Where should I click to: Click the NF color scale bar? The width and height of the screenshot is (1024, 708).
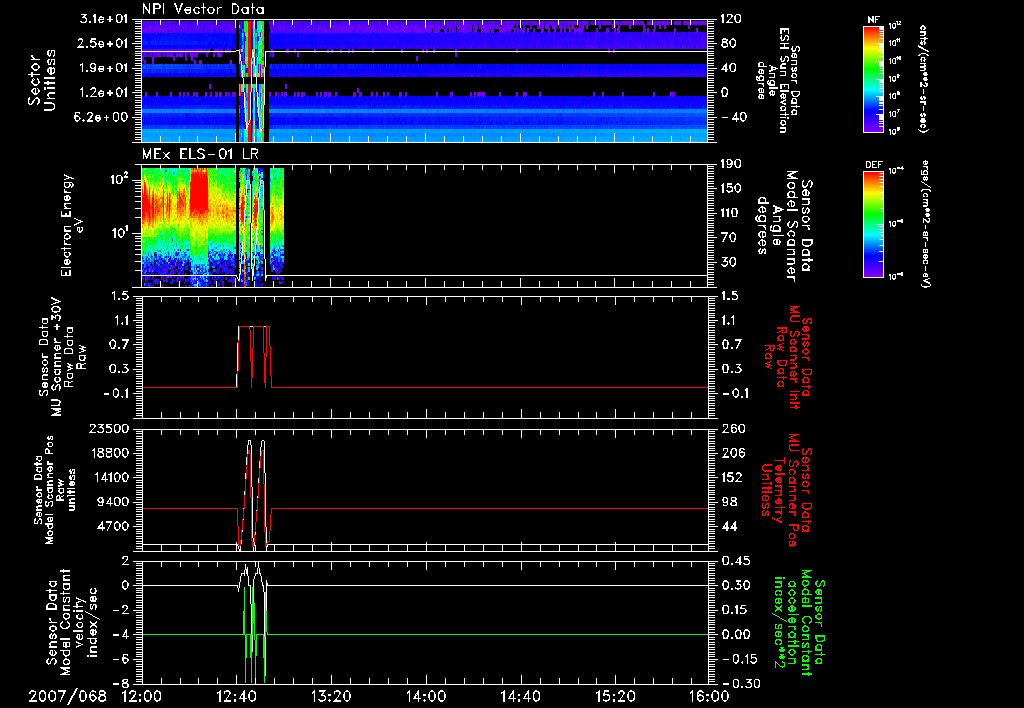tap(874, 78)
